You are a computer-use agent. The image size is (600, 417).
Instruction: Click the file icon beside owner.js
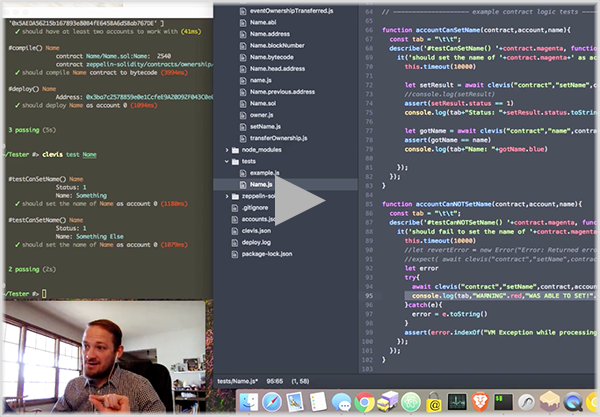pos(243,115)
